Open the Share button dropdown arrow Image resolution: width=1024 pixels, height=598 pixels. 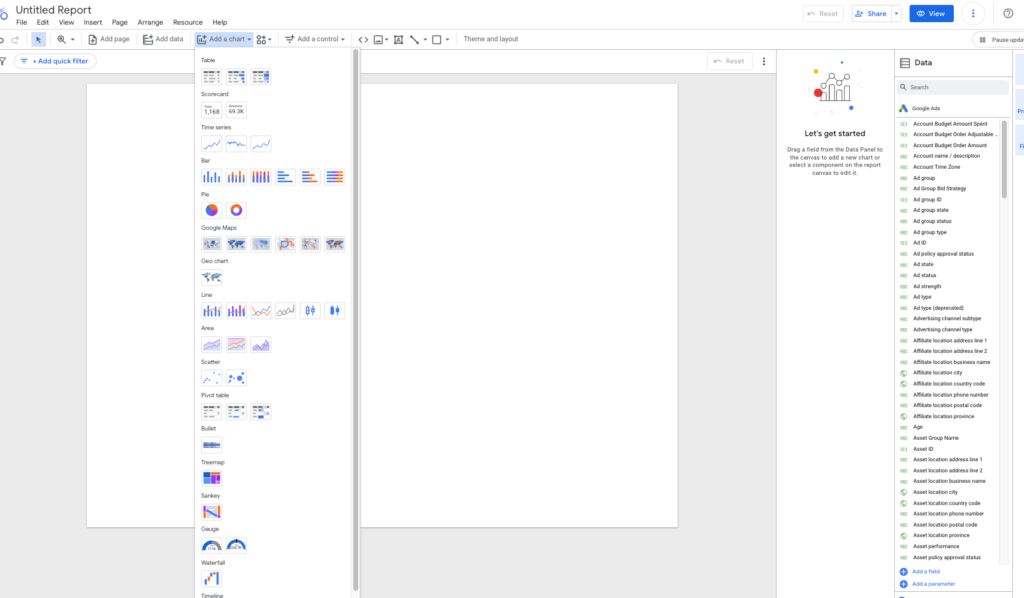(x=897, y=14)
